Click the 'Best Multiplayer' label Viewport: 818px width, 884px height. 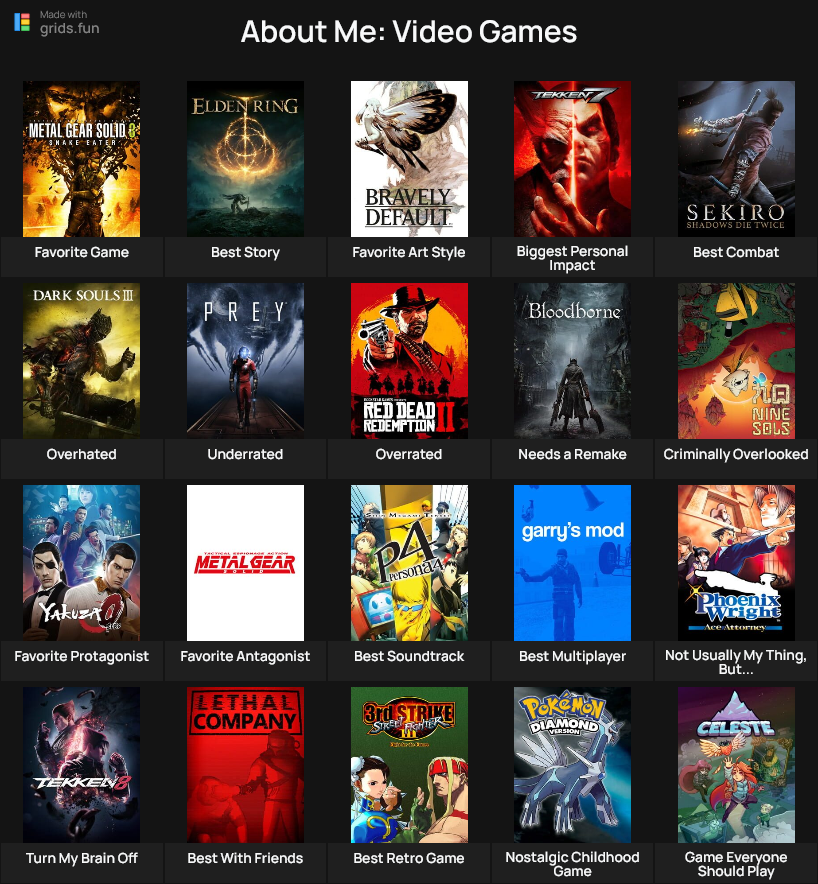pos(572,656)
